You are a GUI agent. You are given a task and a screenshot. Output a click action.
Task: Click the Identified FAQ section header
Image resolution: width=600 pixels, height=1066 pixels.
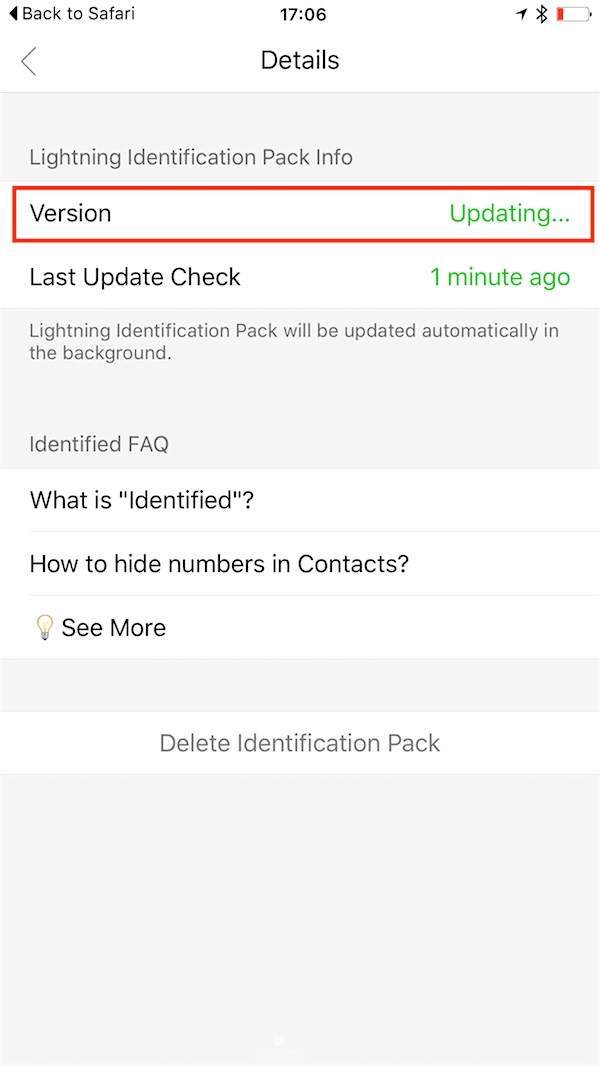coord(99,444)
